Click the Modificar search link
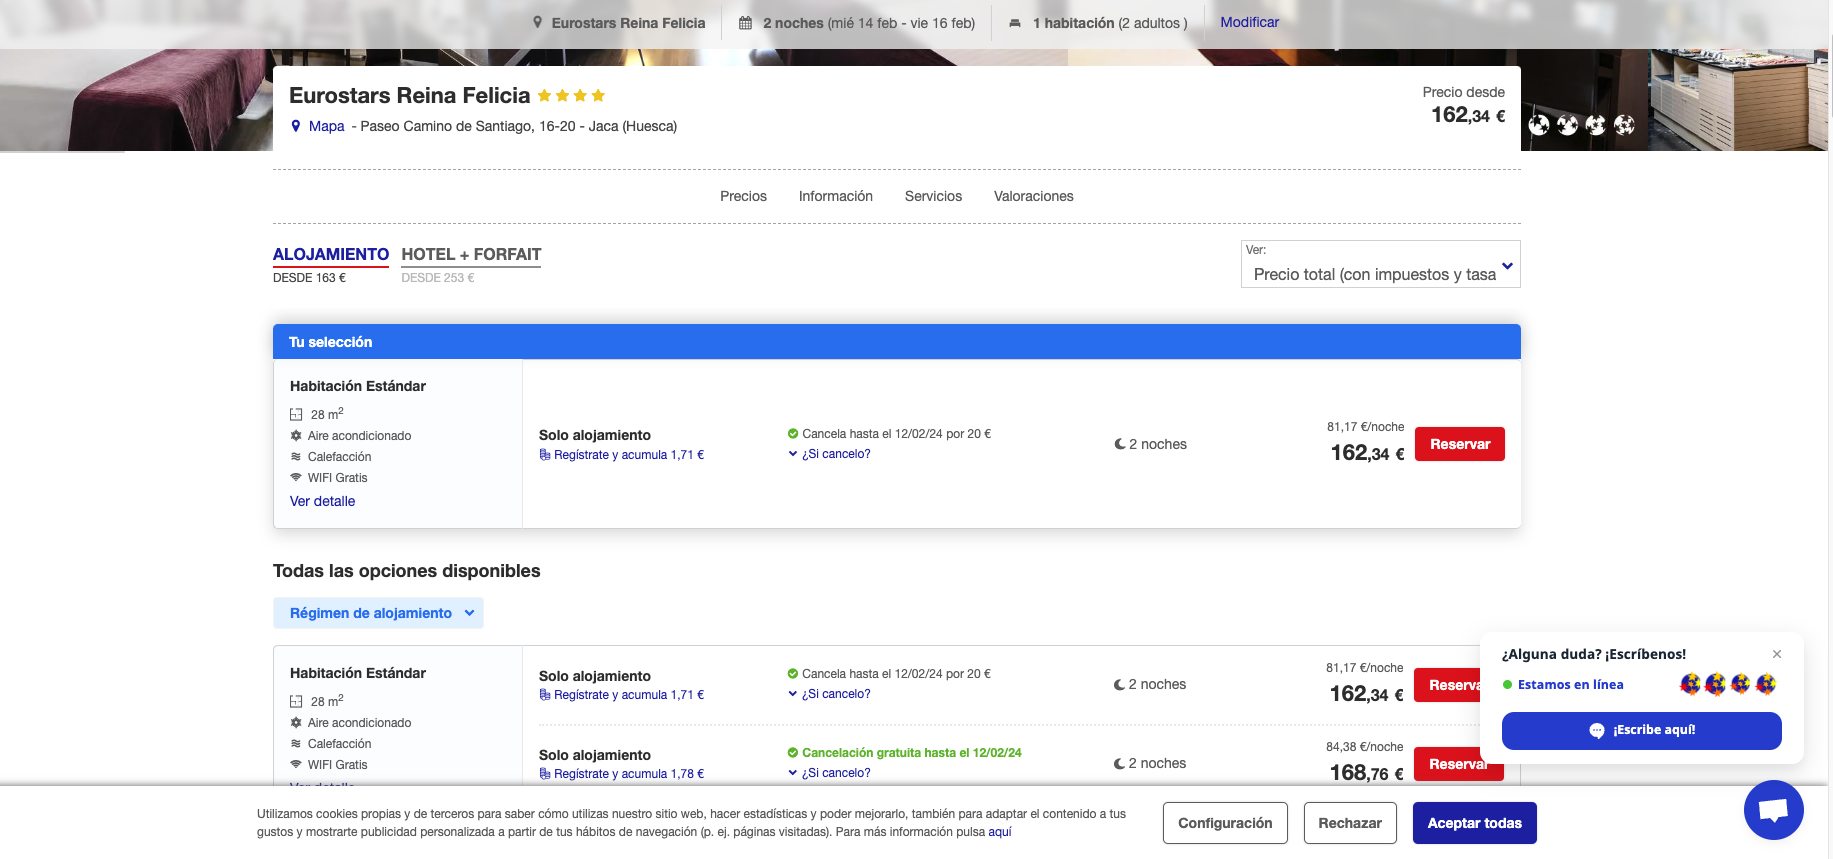The image size is (1833, 859). (x=1249, y=22)
